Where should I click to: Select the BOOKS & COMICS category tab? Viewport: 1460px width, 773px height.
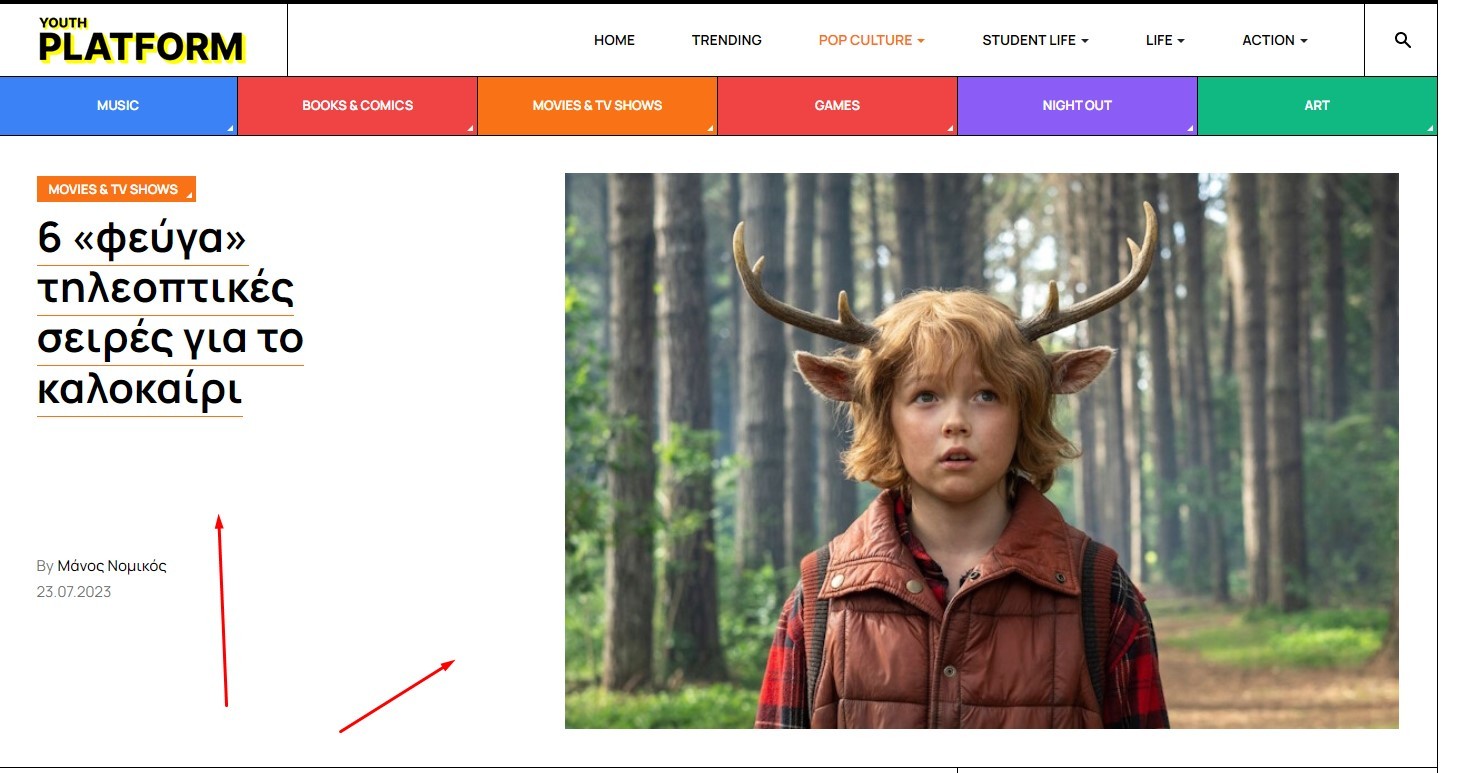357,105
